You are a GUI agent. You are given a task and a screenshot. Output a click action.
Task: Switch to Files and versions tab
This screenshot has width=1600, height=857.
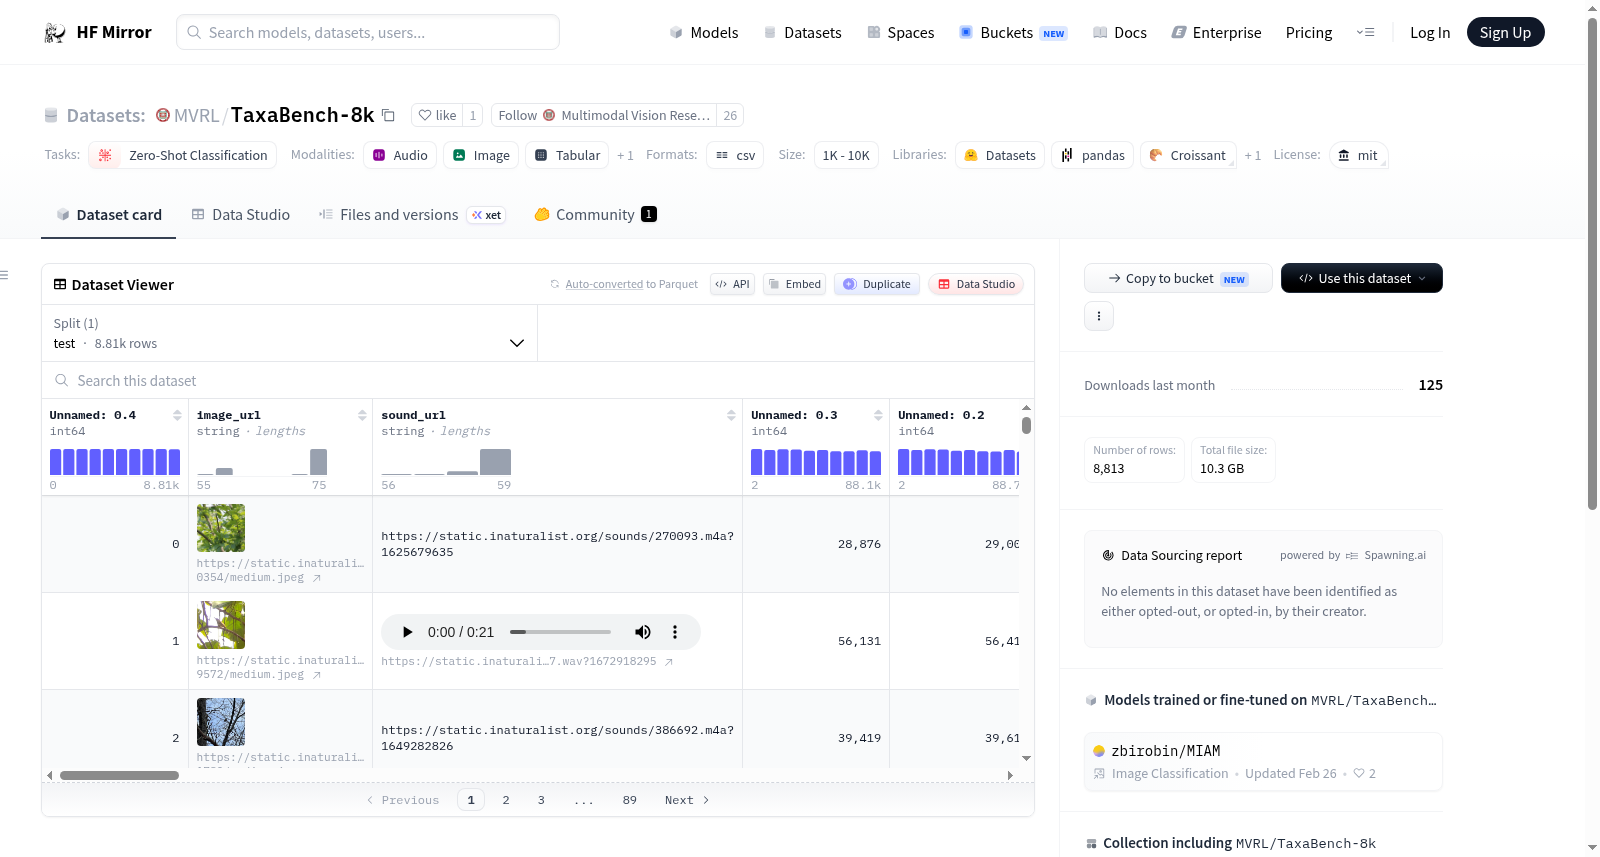(412, 215)
